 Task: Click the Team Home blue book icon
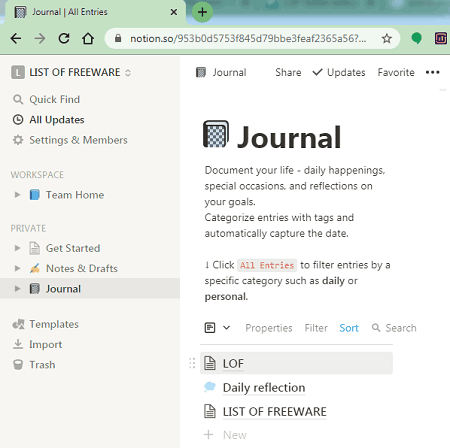click(35, 195)
